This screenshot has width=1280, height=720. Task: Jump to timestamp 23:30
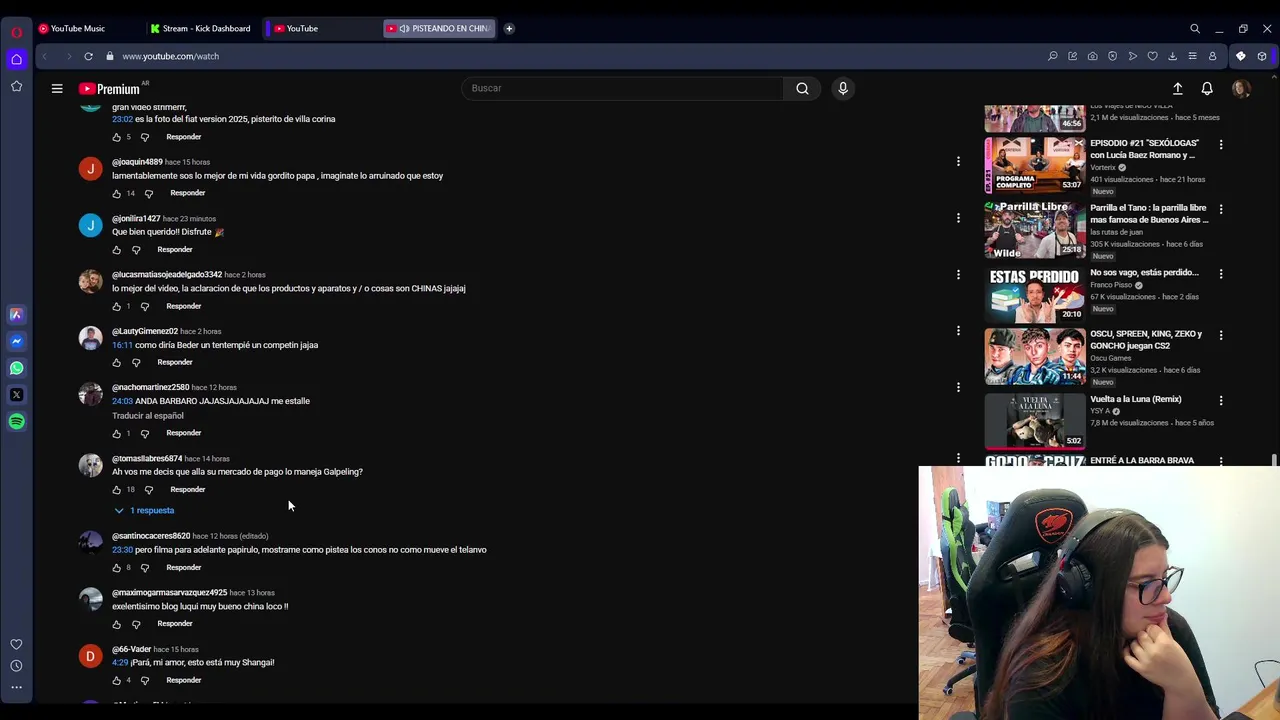[122, 550]
